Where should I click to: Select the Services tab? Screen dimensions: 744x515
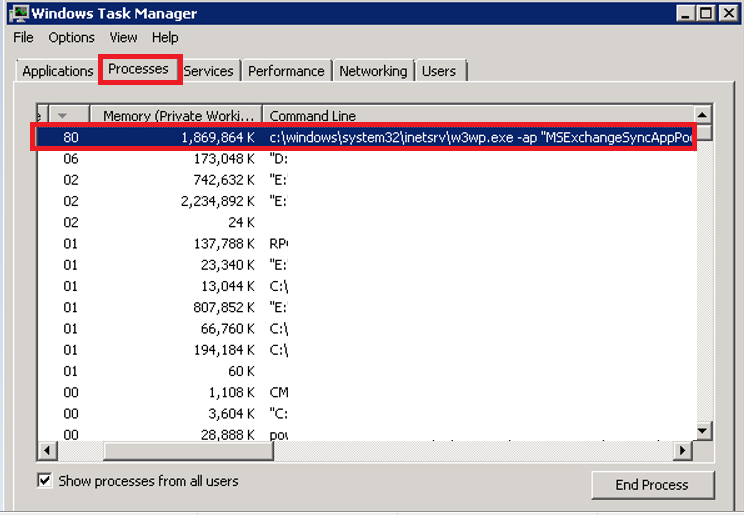click(x=208, y=71)
